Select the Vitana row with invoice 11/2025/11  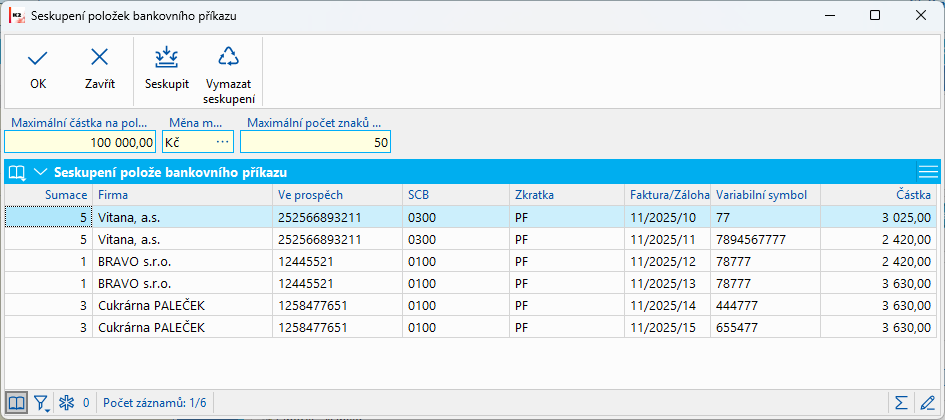(472, 239)
